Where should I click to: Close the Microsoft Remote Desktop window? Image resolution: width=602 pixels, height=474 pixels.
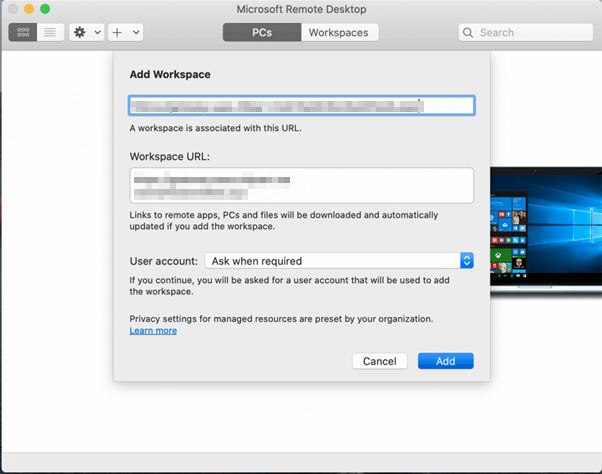click(x=11, y=9)
